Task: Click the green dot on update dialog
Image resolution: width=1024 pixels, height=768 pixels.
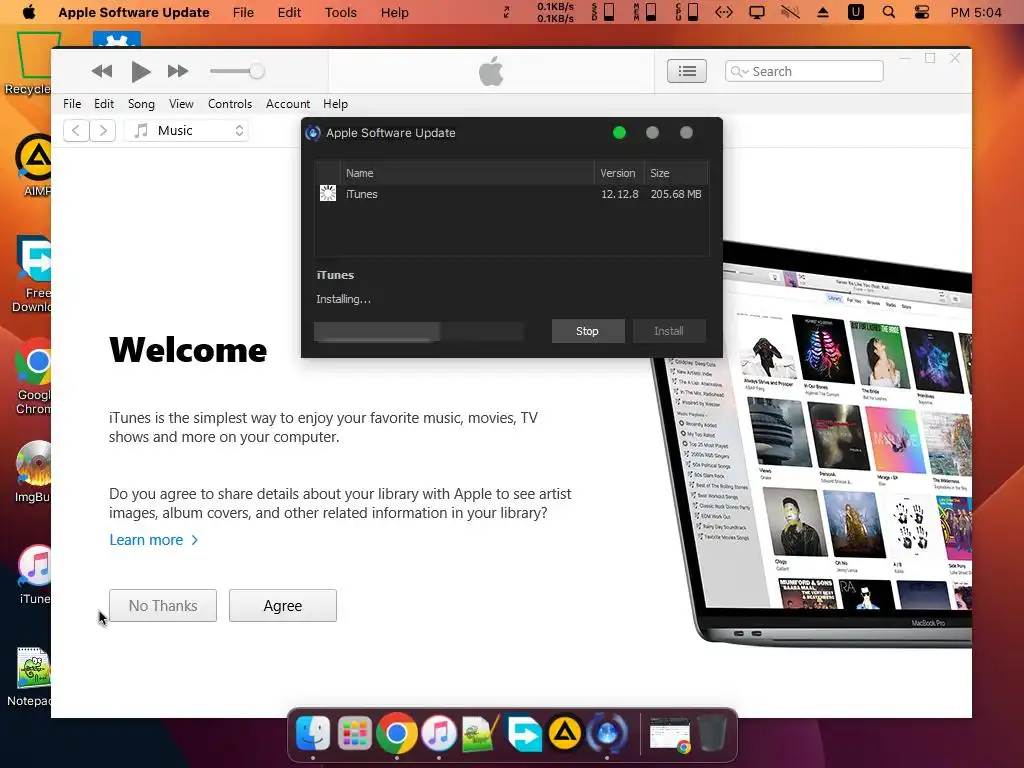Action: (x=619, y=133)
